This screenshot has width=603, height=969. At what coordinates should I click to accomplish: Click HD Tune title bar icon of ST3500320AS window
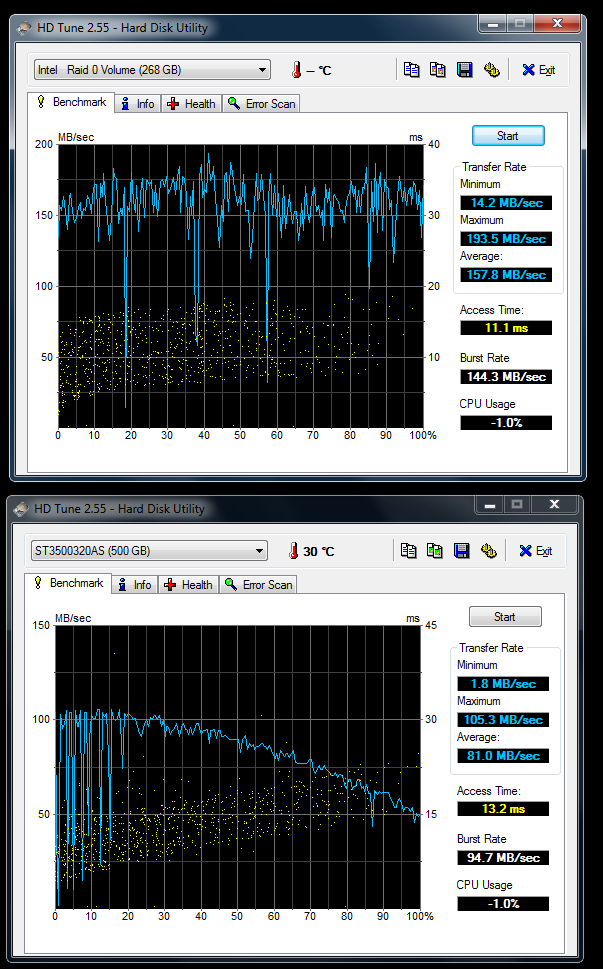tap(23, 509)
